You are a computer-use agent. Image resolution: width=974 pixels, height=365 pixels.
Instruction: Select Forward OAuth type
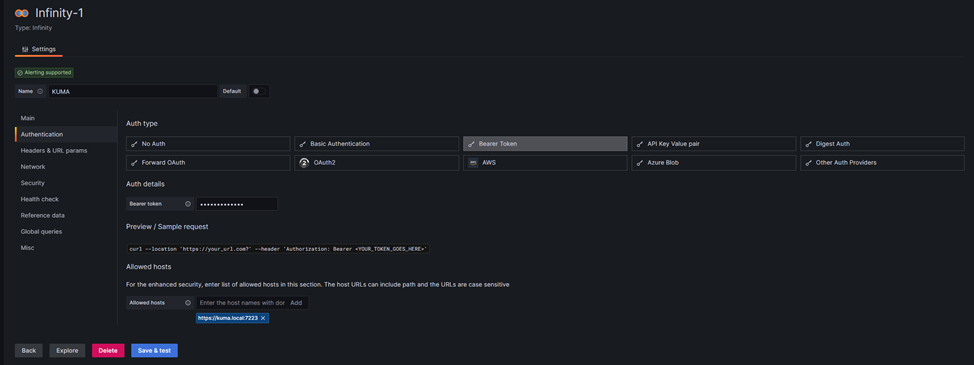pyautogui.click(x=208, y=163)
